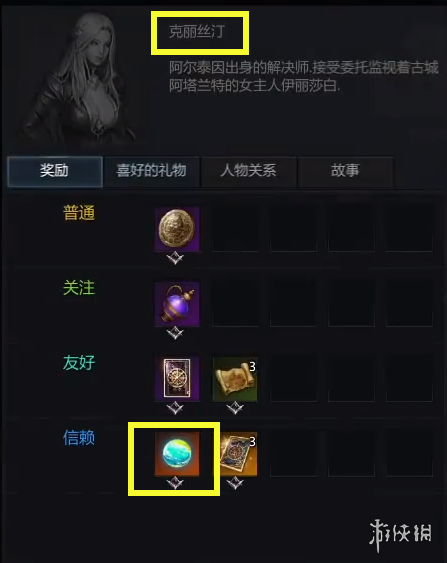Click diamond marker below the purple potion
Screen dimensions: 447x563
coord(175,333)
